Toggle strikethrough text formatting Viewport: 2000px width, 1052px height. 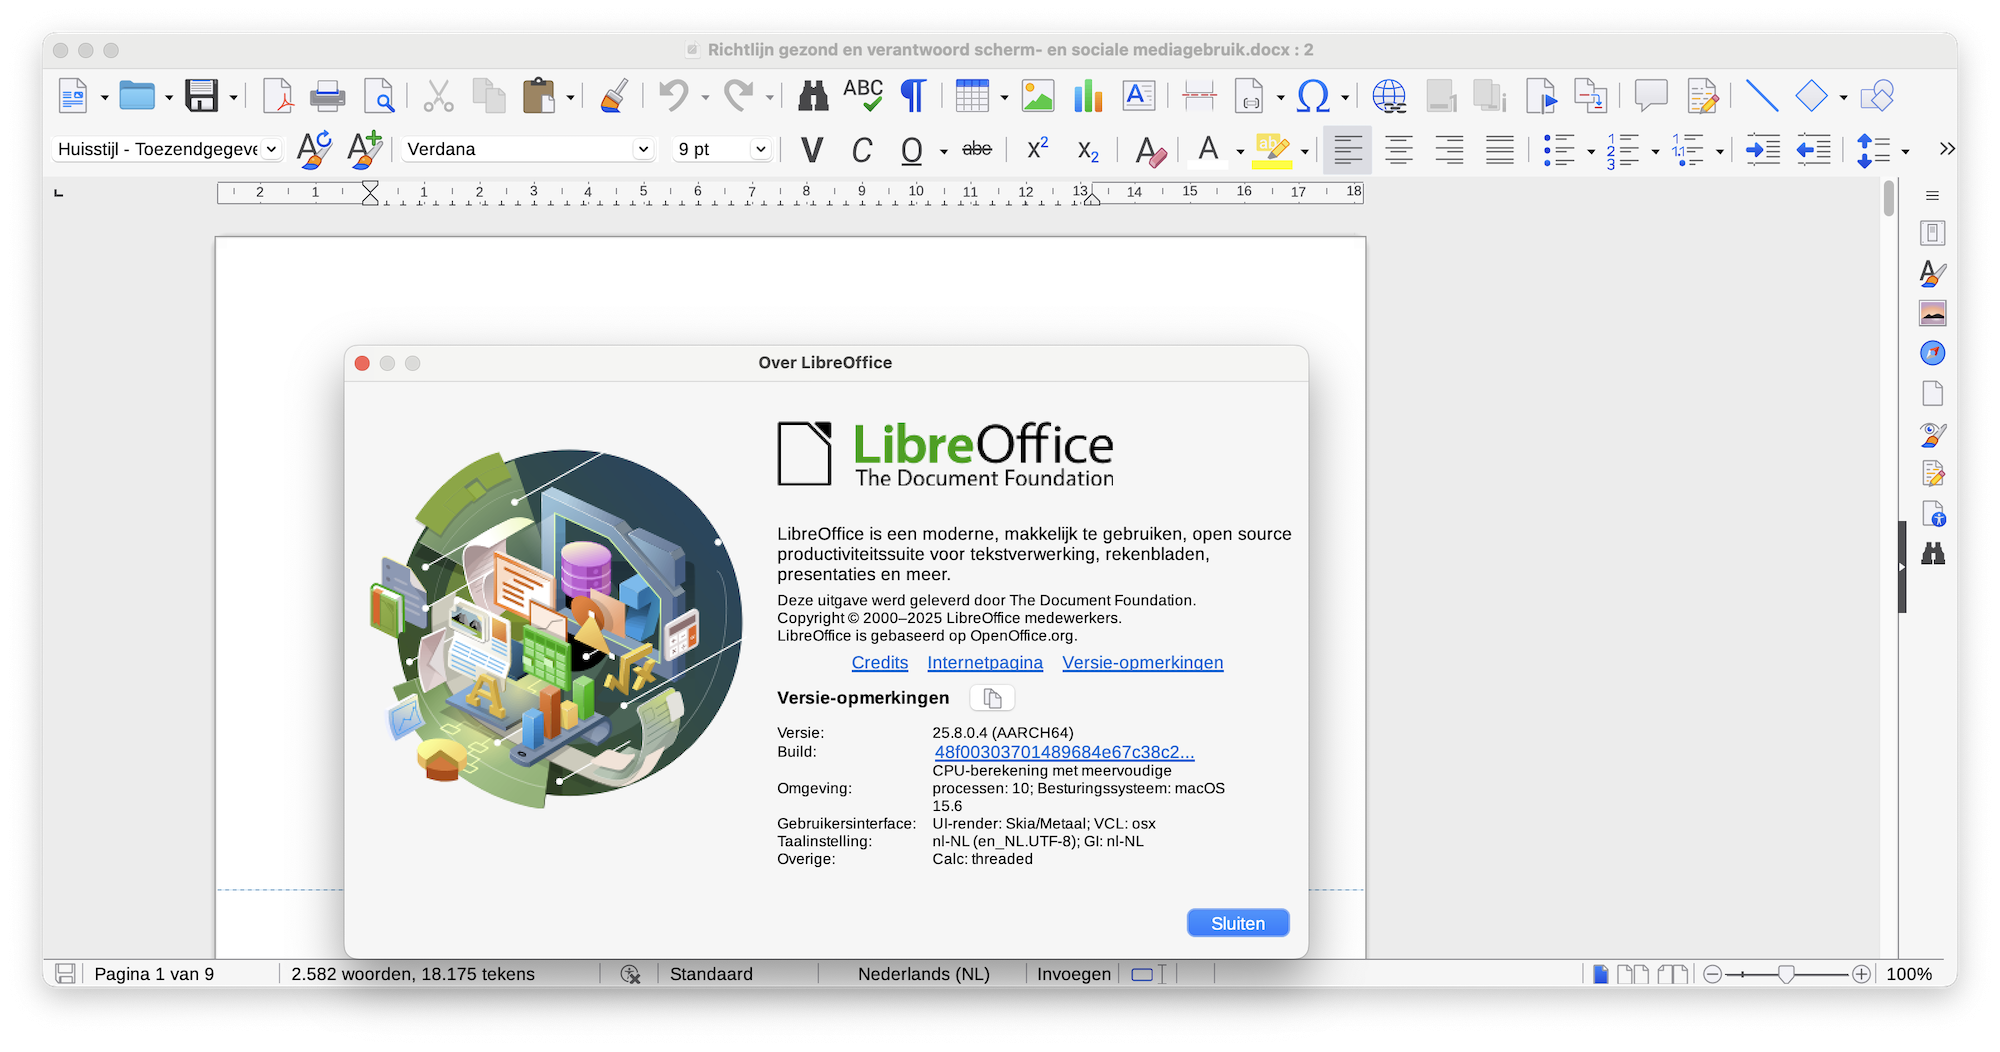click(x=977, y=150)
